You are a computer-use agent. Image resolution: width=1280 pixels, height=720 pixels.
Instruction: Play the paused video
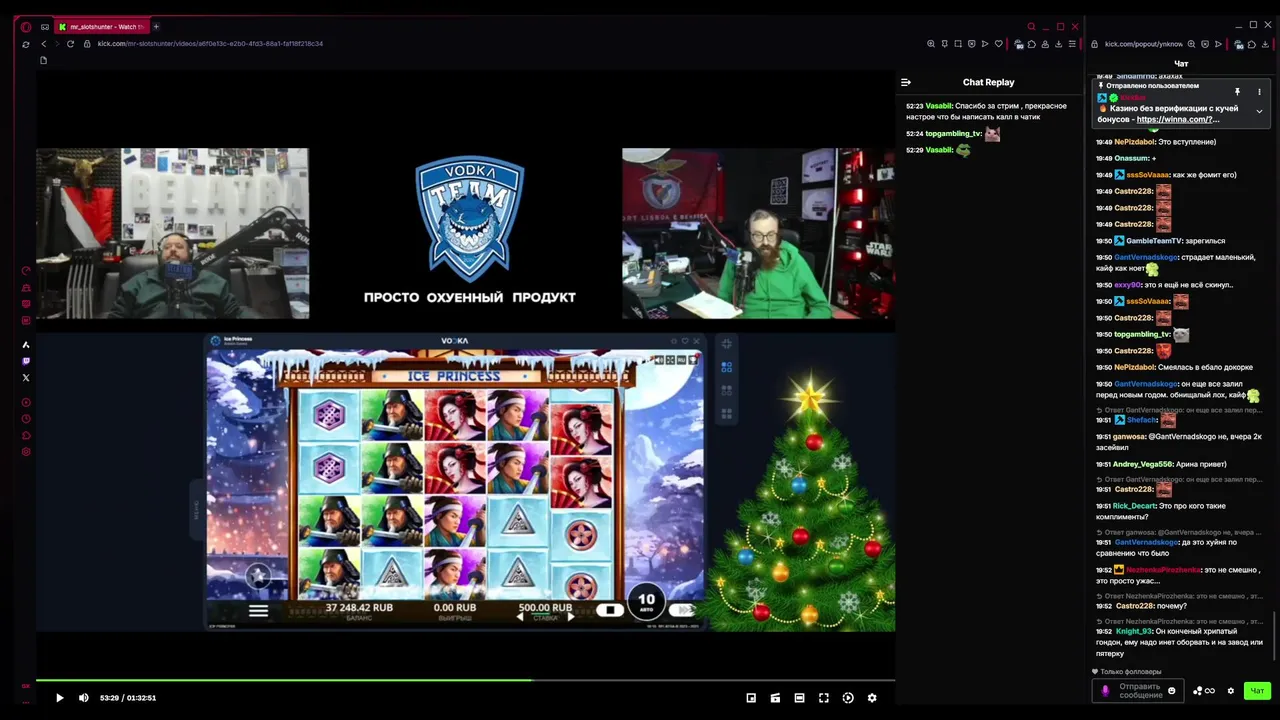pyautogui.click(x=59, y=698)
